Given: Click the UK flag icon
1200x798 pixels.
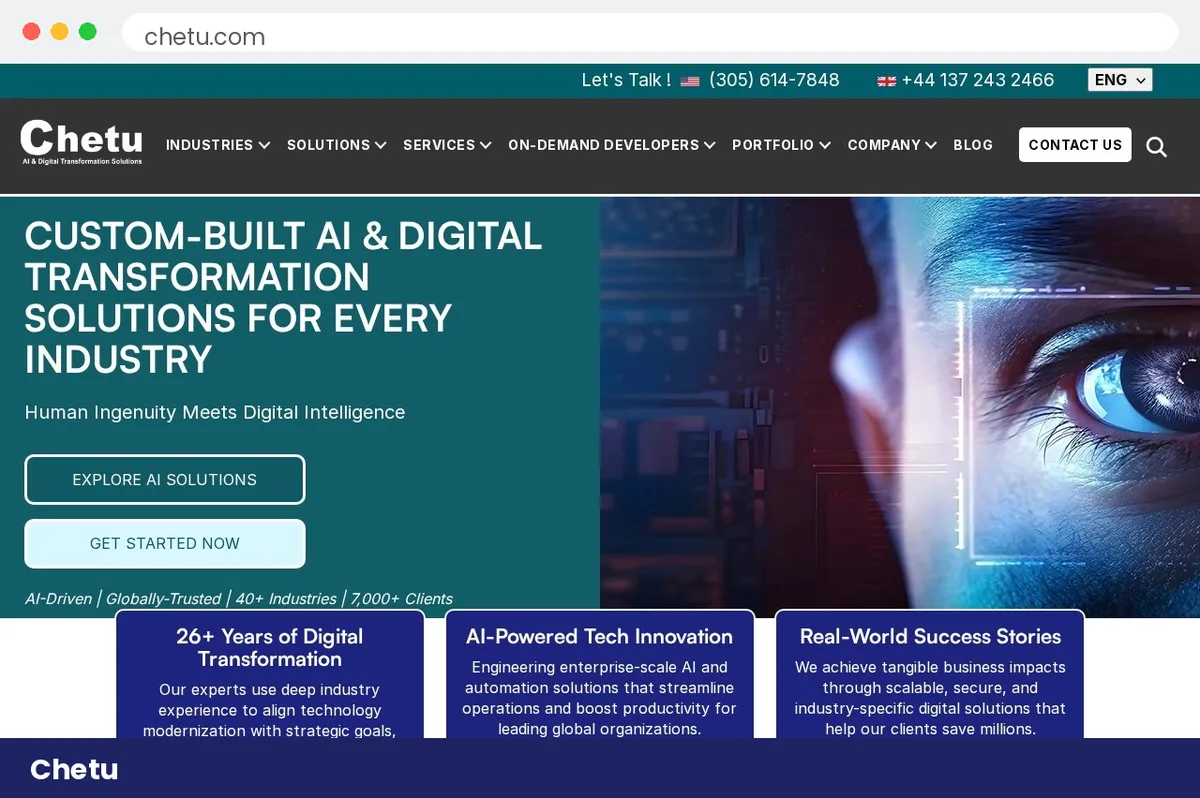Looking at the screenshot, I should pos(886,81).
